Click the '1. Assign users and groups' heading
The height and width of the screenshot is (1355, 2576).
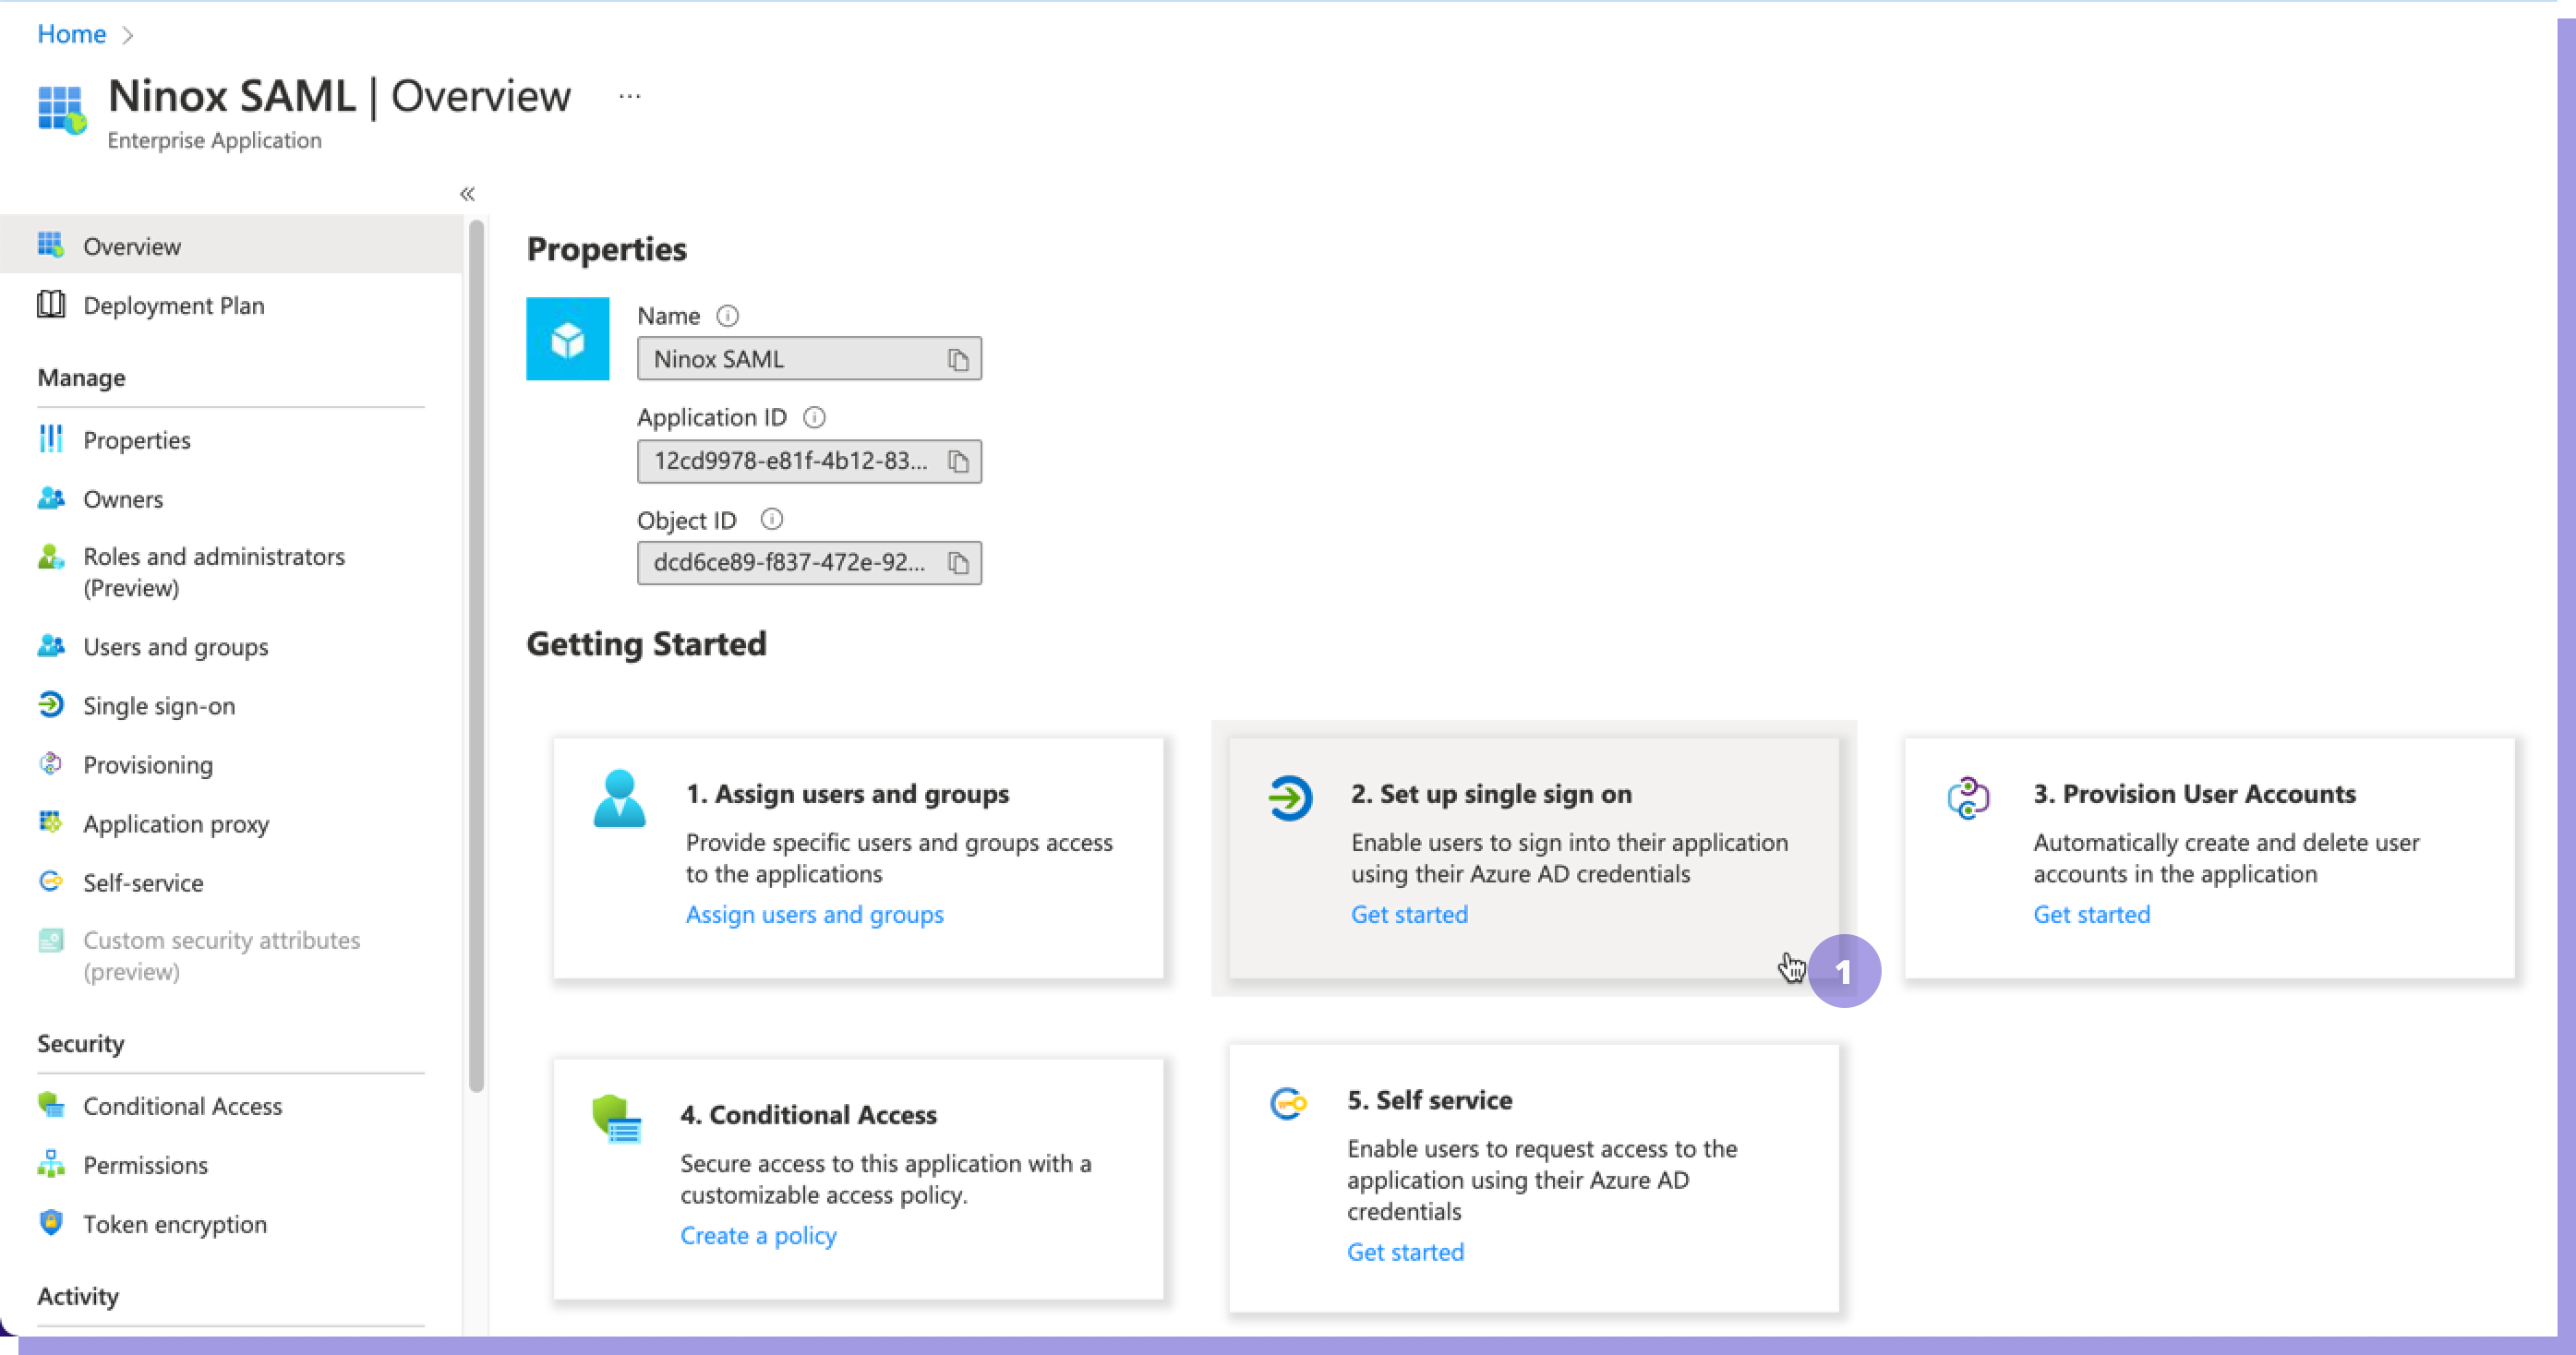847,794
